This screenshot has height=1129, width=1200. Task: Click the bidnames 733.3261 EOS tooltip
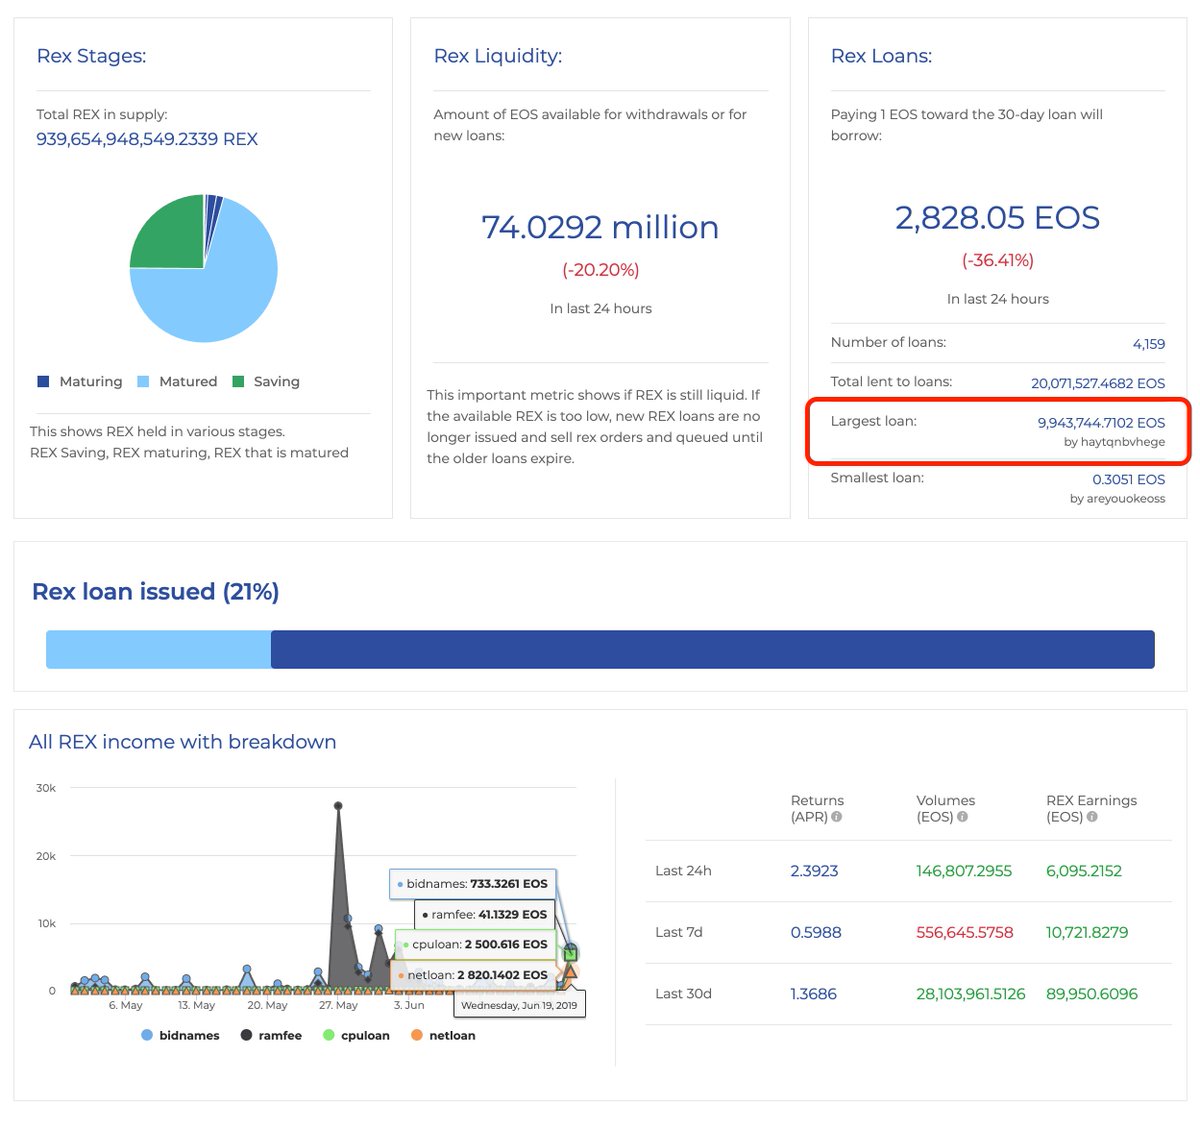[472, 884]
